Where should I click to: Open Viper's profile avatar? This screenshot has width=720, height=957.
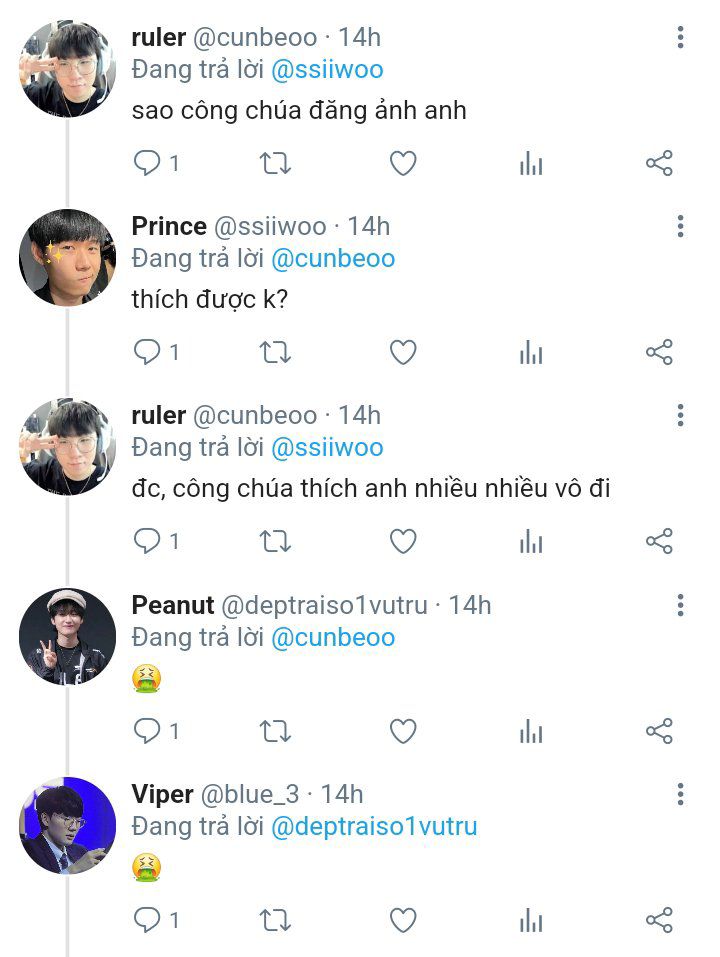(x=67, y=825)
